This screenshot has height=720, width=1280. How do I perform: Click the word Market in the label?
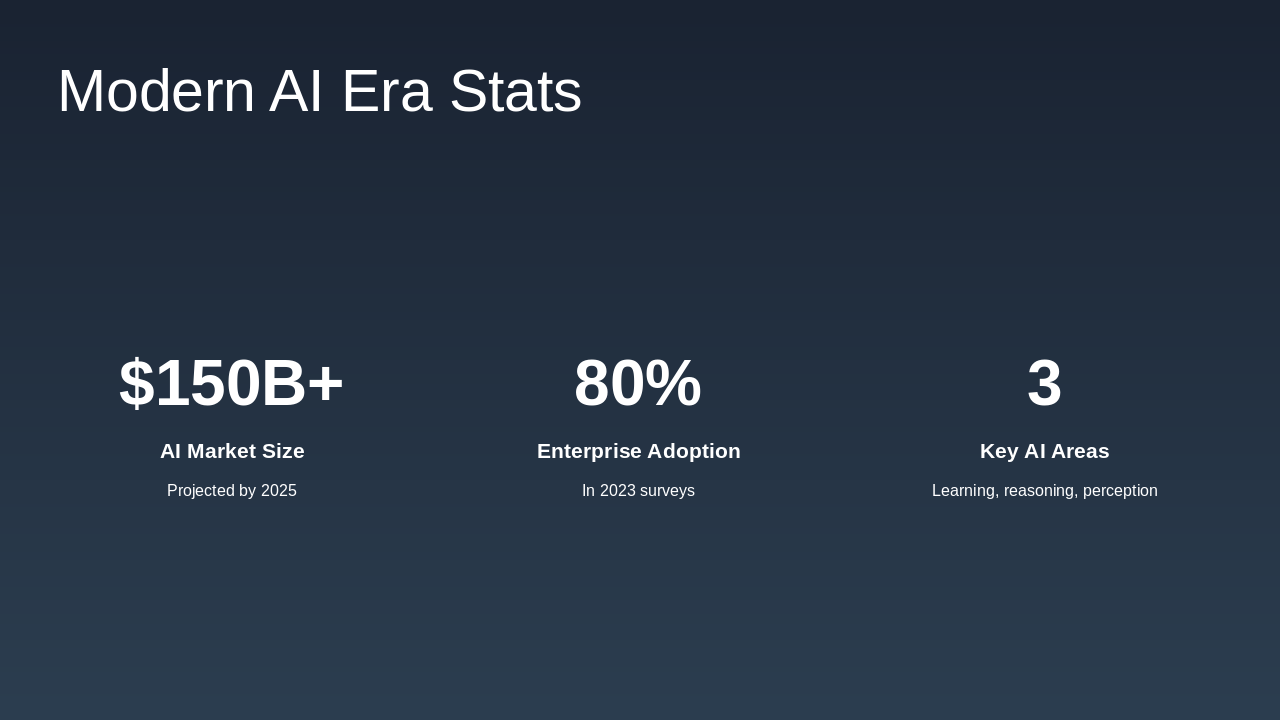[x=218, y=451]
